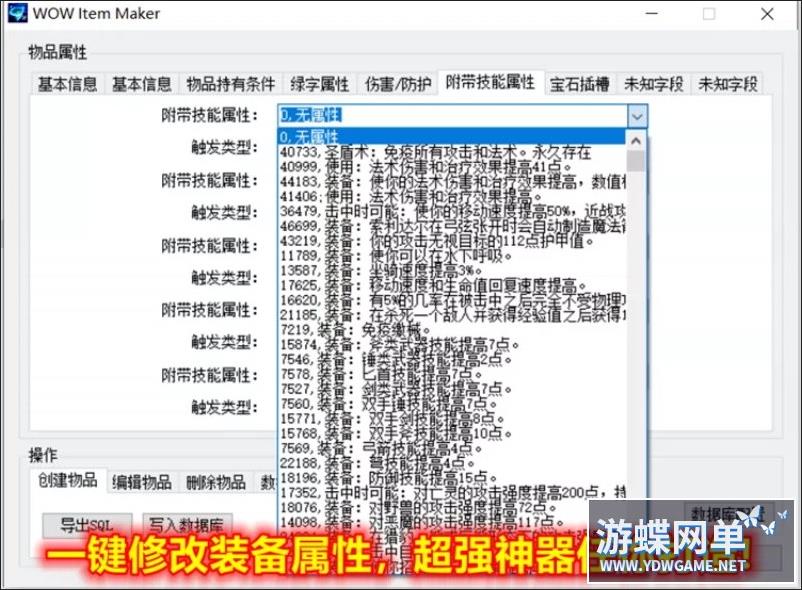Open the 绿字属性 tab
Screen dimensions: 802x590
pos(319,84)
